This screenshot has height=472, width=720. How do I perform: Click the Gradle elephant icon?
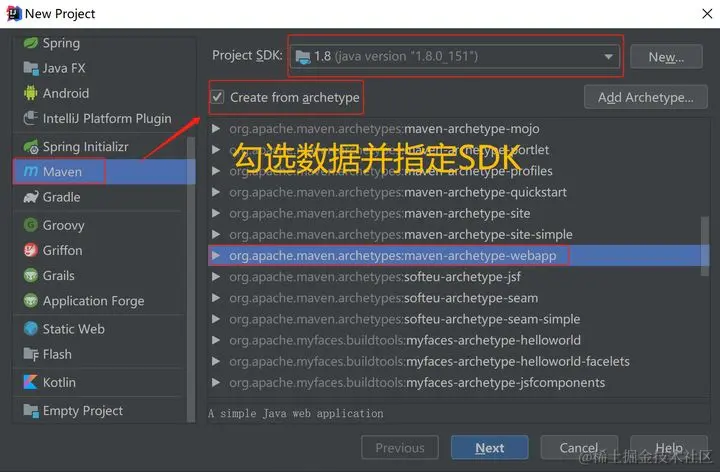click(31, 197)
